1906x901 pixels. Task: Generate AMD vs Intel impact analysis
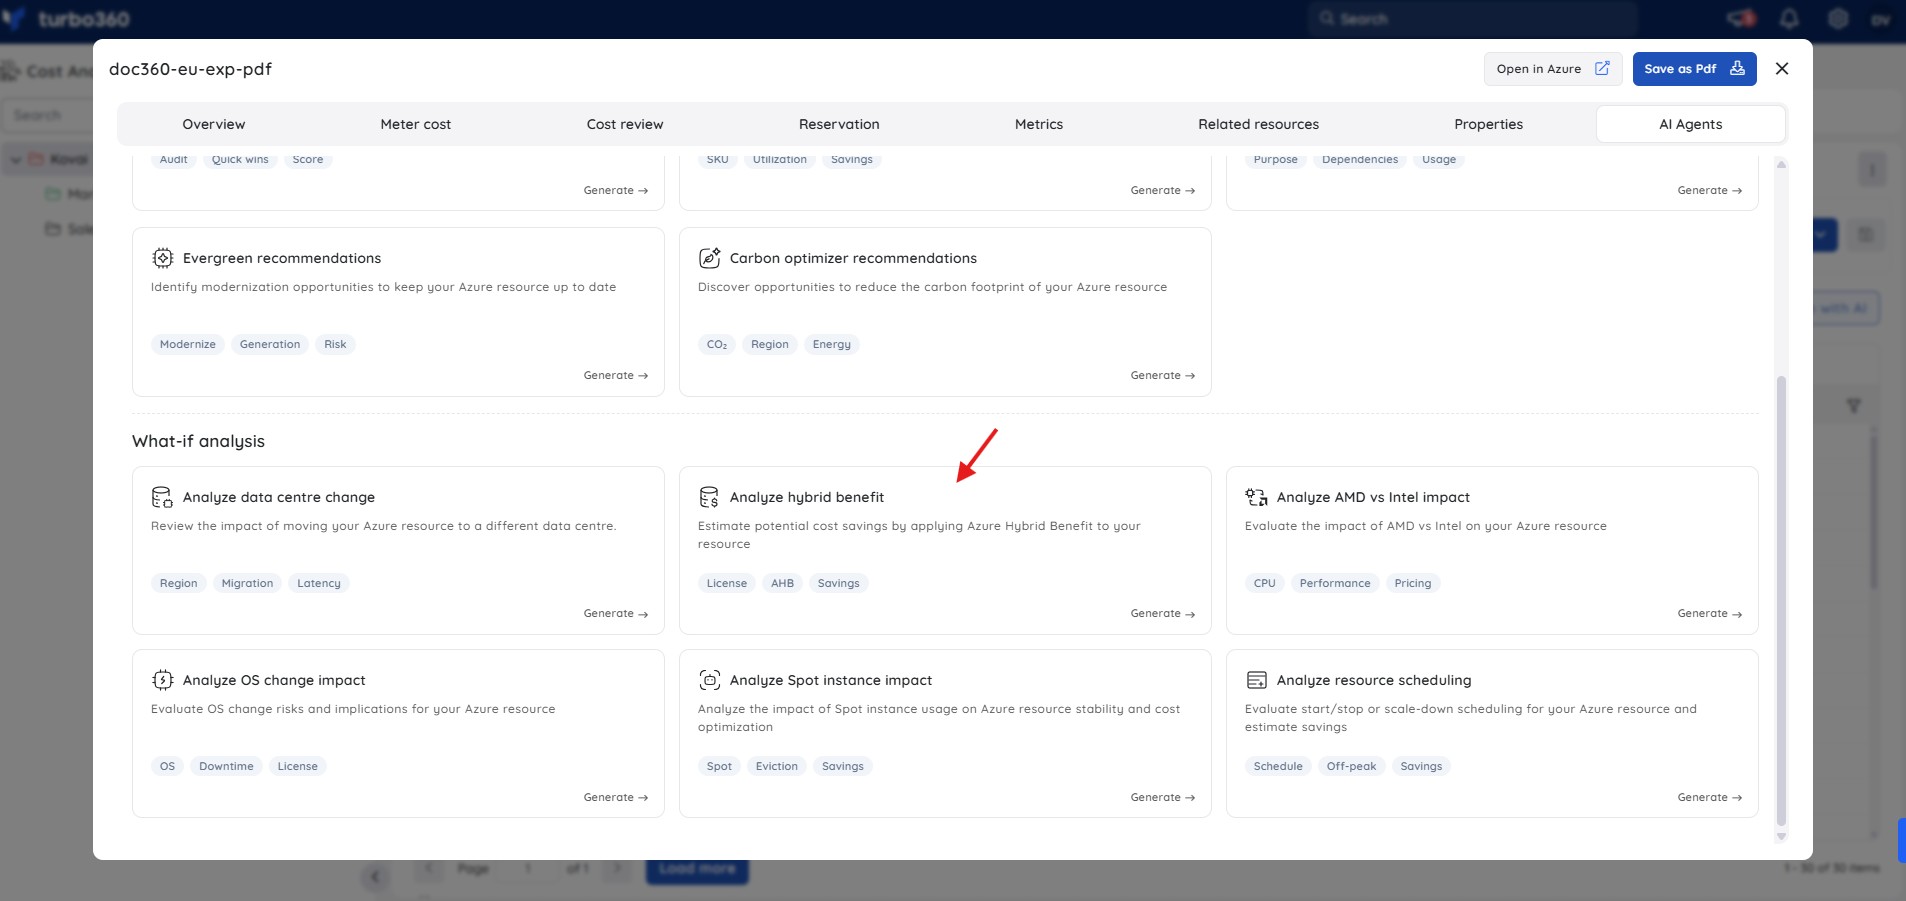pyautogui.click(x=1710, y=613)
